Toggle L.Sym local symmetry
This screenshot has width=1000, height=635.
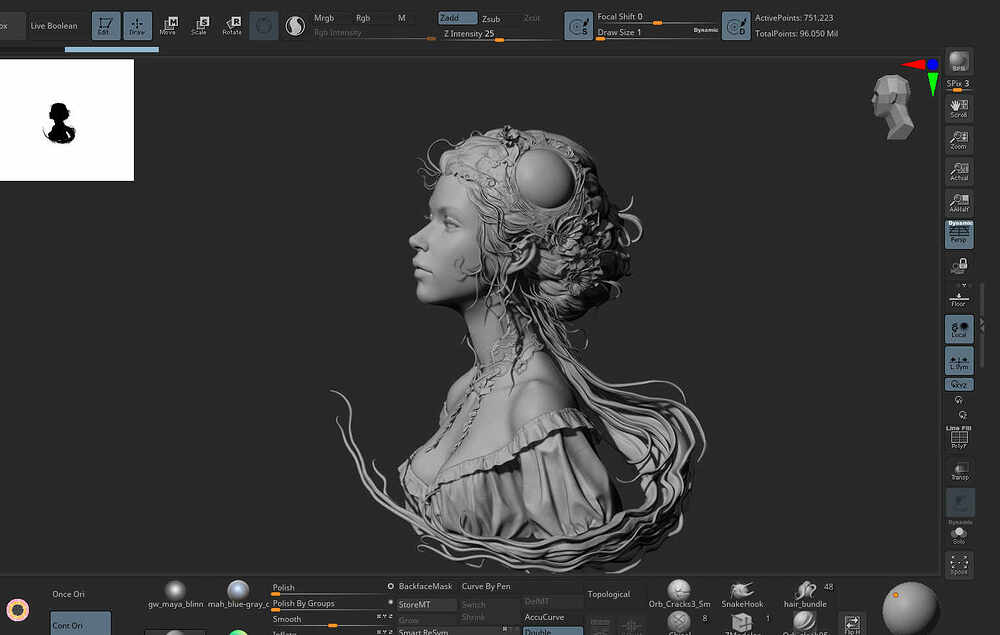pyautogui.click(x=959, y=361)
